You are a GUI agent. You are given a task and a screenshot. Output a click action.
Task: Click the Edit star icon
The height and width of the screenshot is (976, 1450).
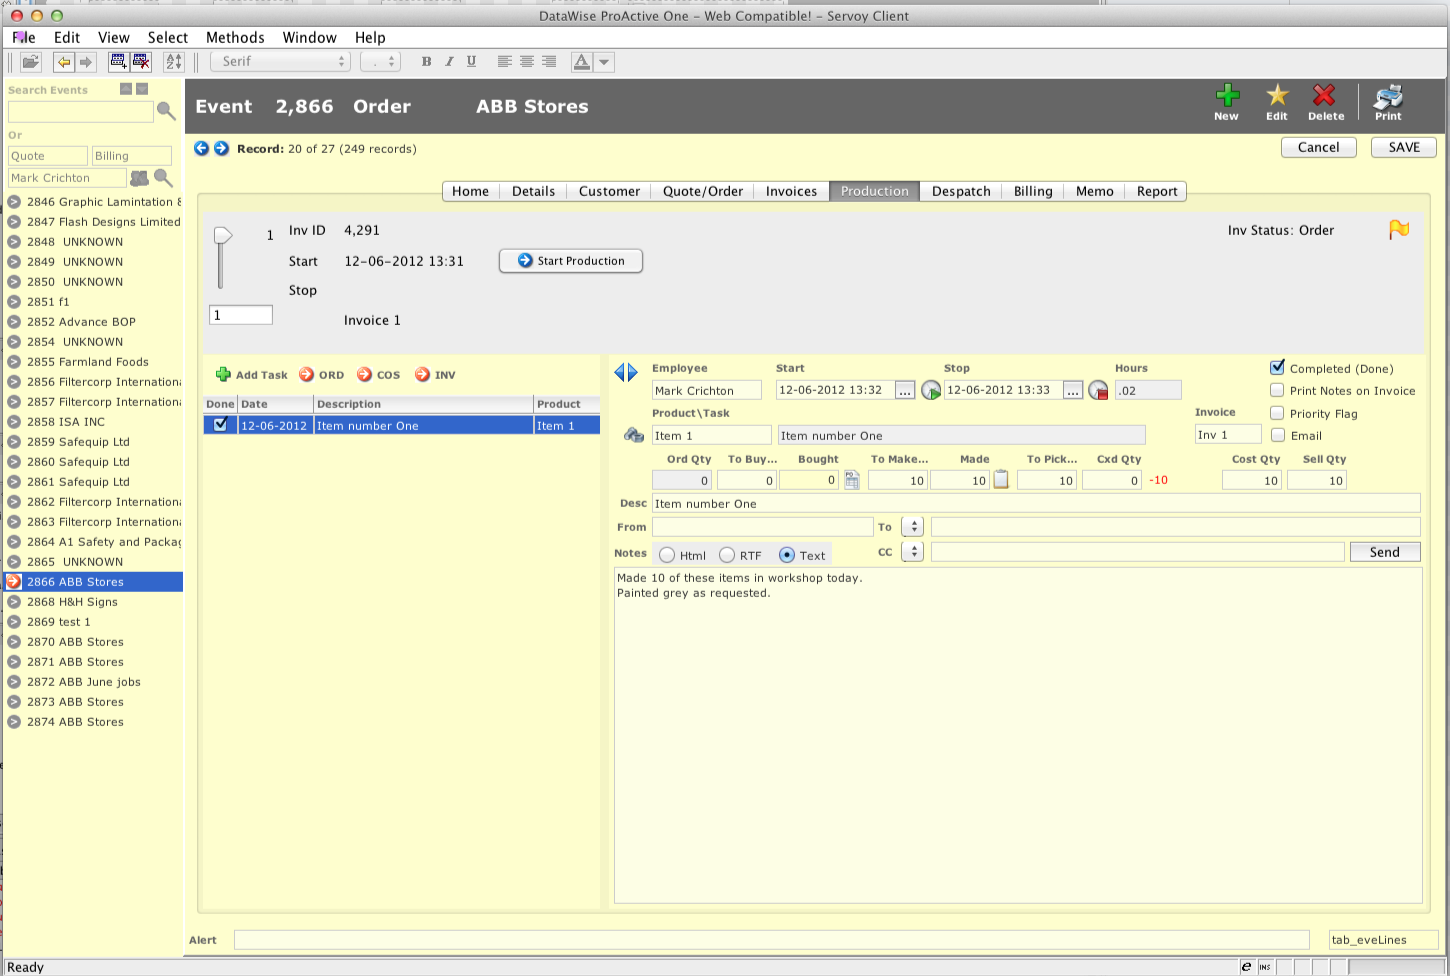[x=1277, y=96]
